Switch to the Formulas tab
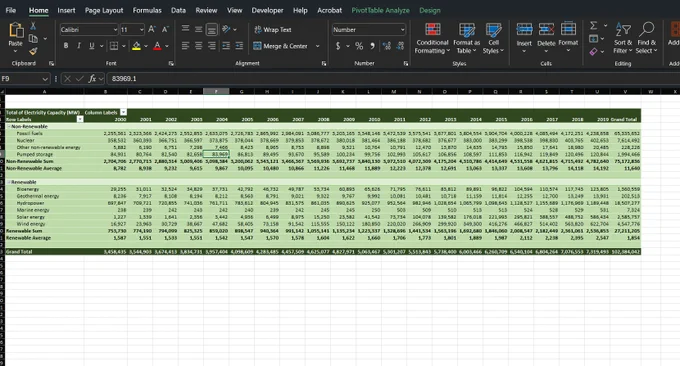 (147, 10)
